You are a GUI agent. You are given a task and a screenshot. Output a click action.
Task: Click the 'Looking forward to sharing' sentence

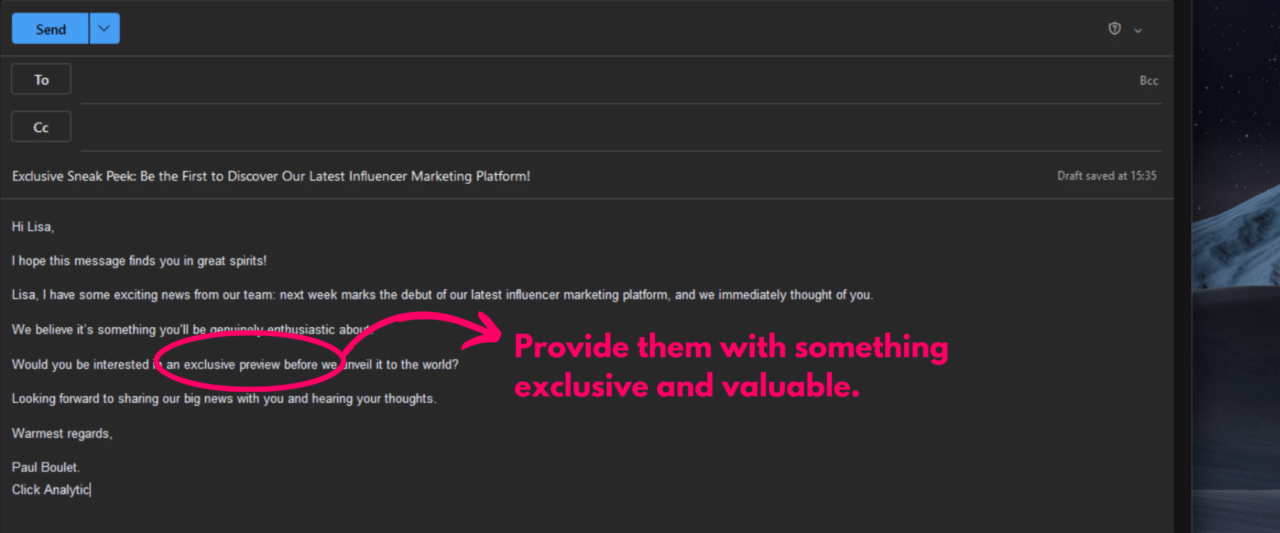[x=225, y=399]
